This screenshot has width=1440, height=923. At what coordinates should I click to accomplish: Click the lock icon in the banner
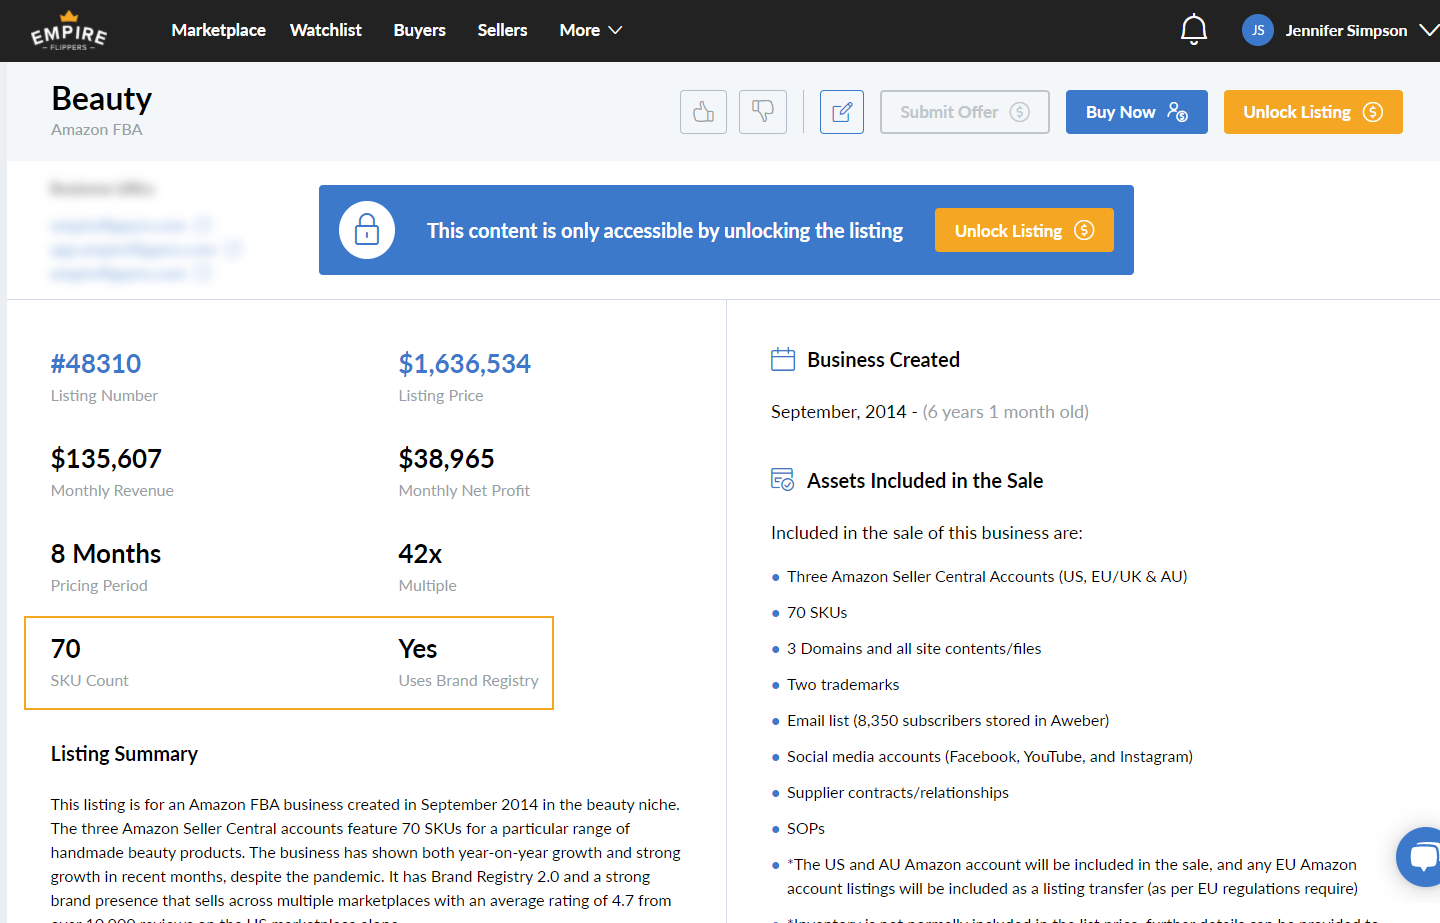tap(367, 230)
